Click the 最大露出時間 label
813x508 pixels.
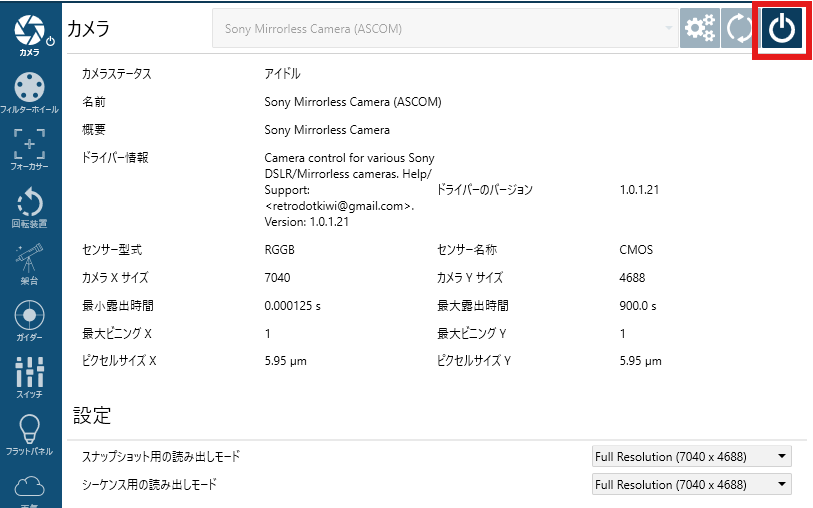tap(473, 306)
